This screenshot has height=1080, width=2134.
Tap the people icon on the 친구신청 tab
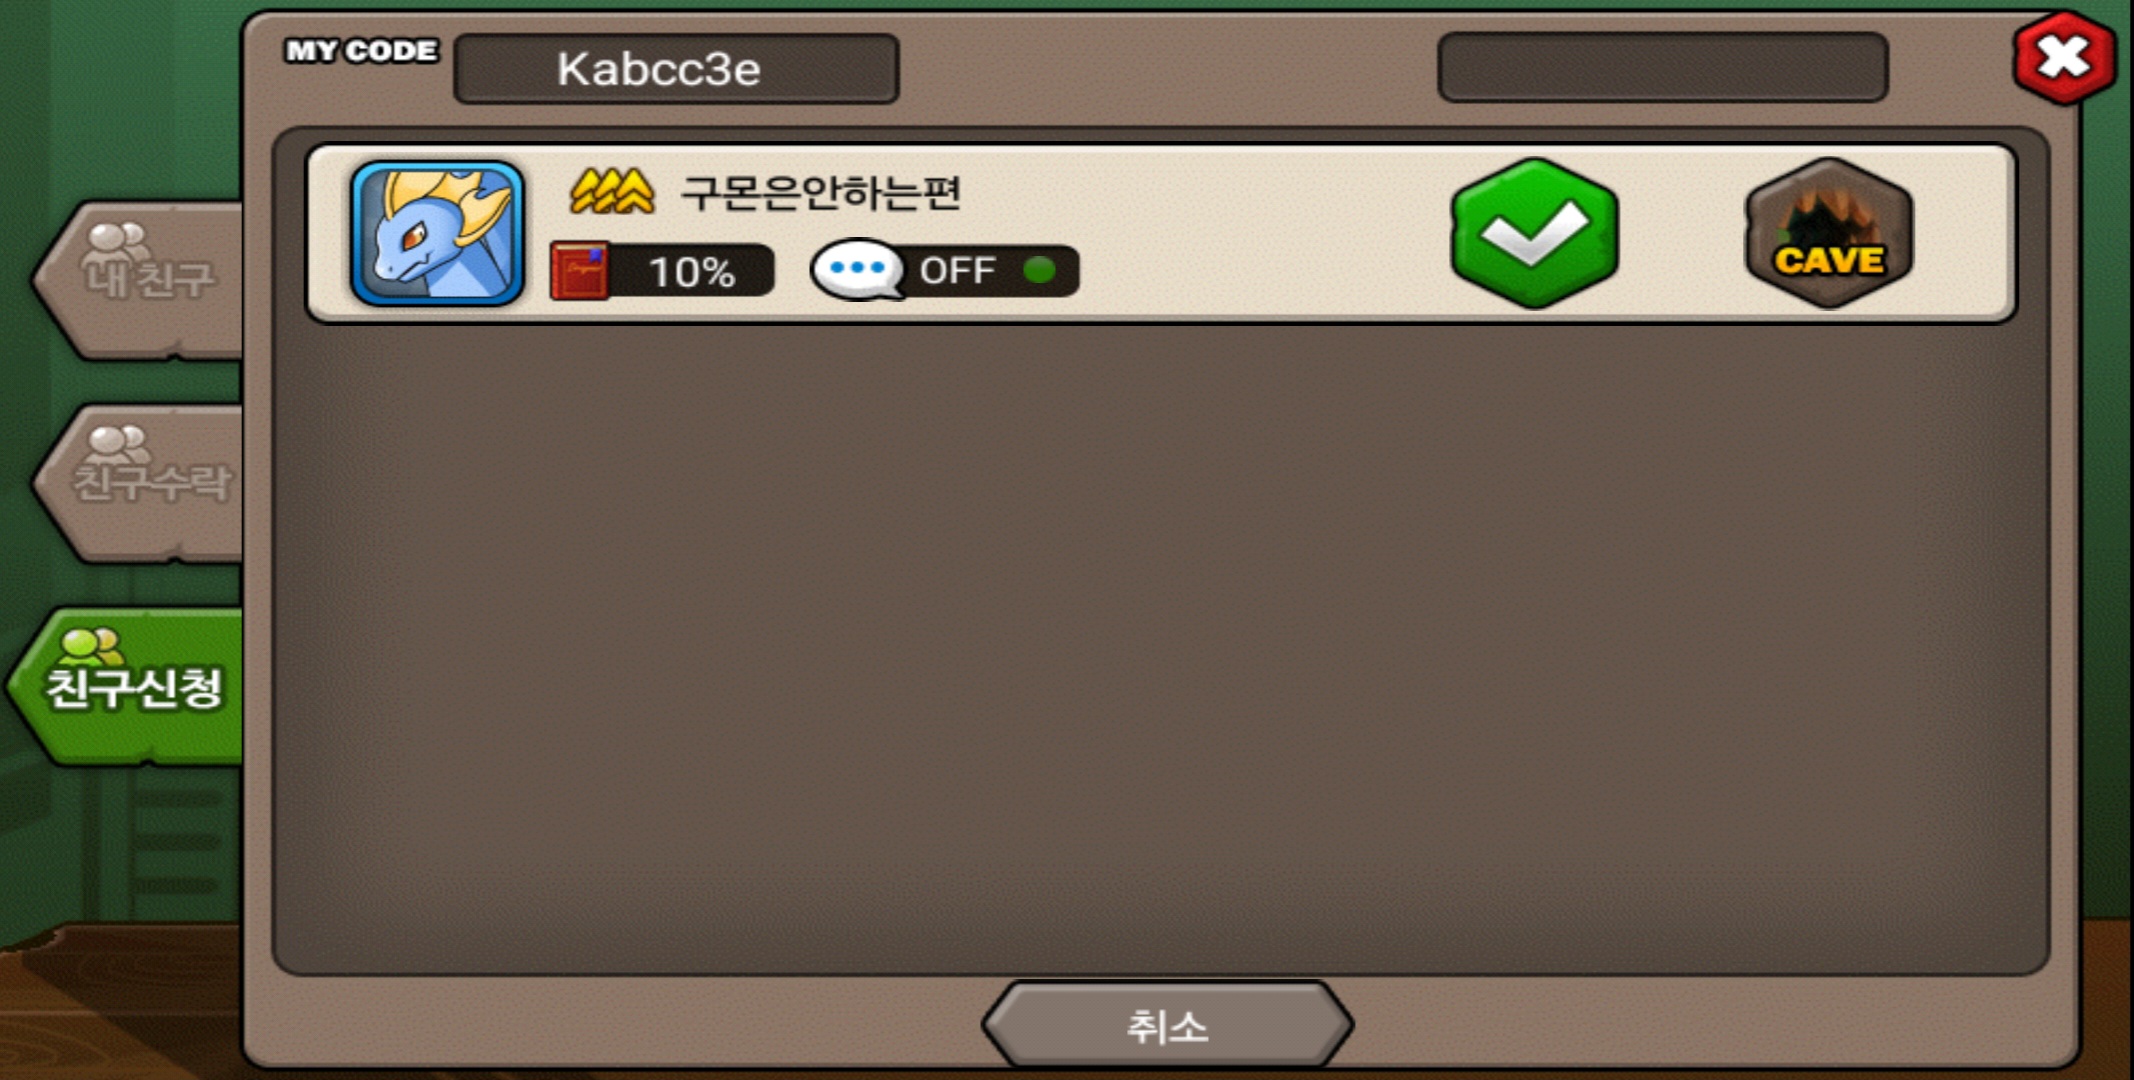[92, 647]
